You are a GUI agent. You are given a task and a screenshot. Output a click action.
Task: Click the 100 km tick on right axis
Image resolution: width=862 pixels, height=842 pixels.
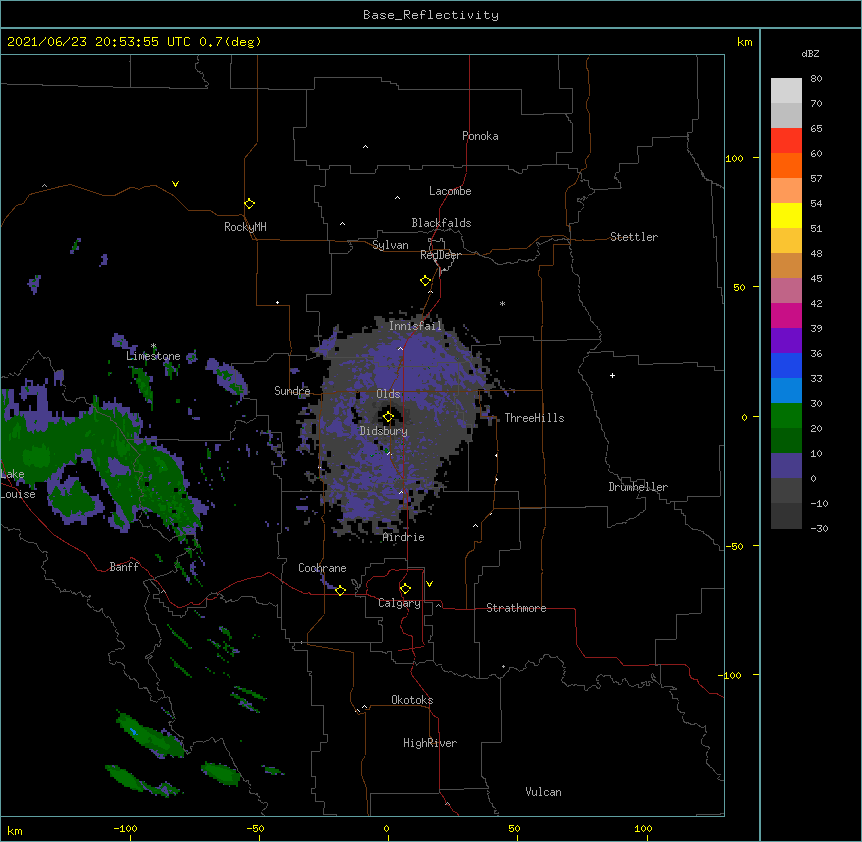pyautogui.click(x=734, y=158)
